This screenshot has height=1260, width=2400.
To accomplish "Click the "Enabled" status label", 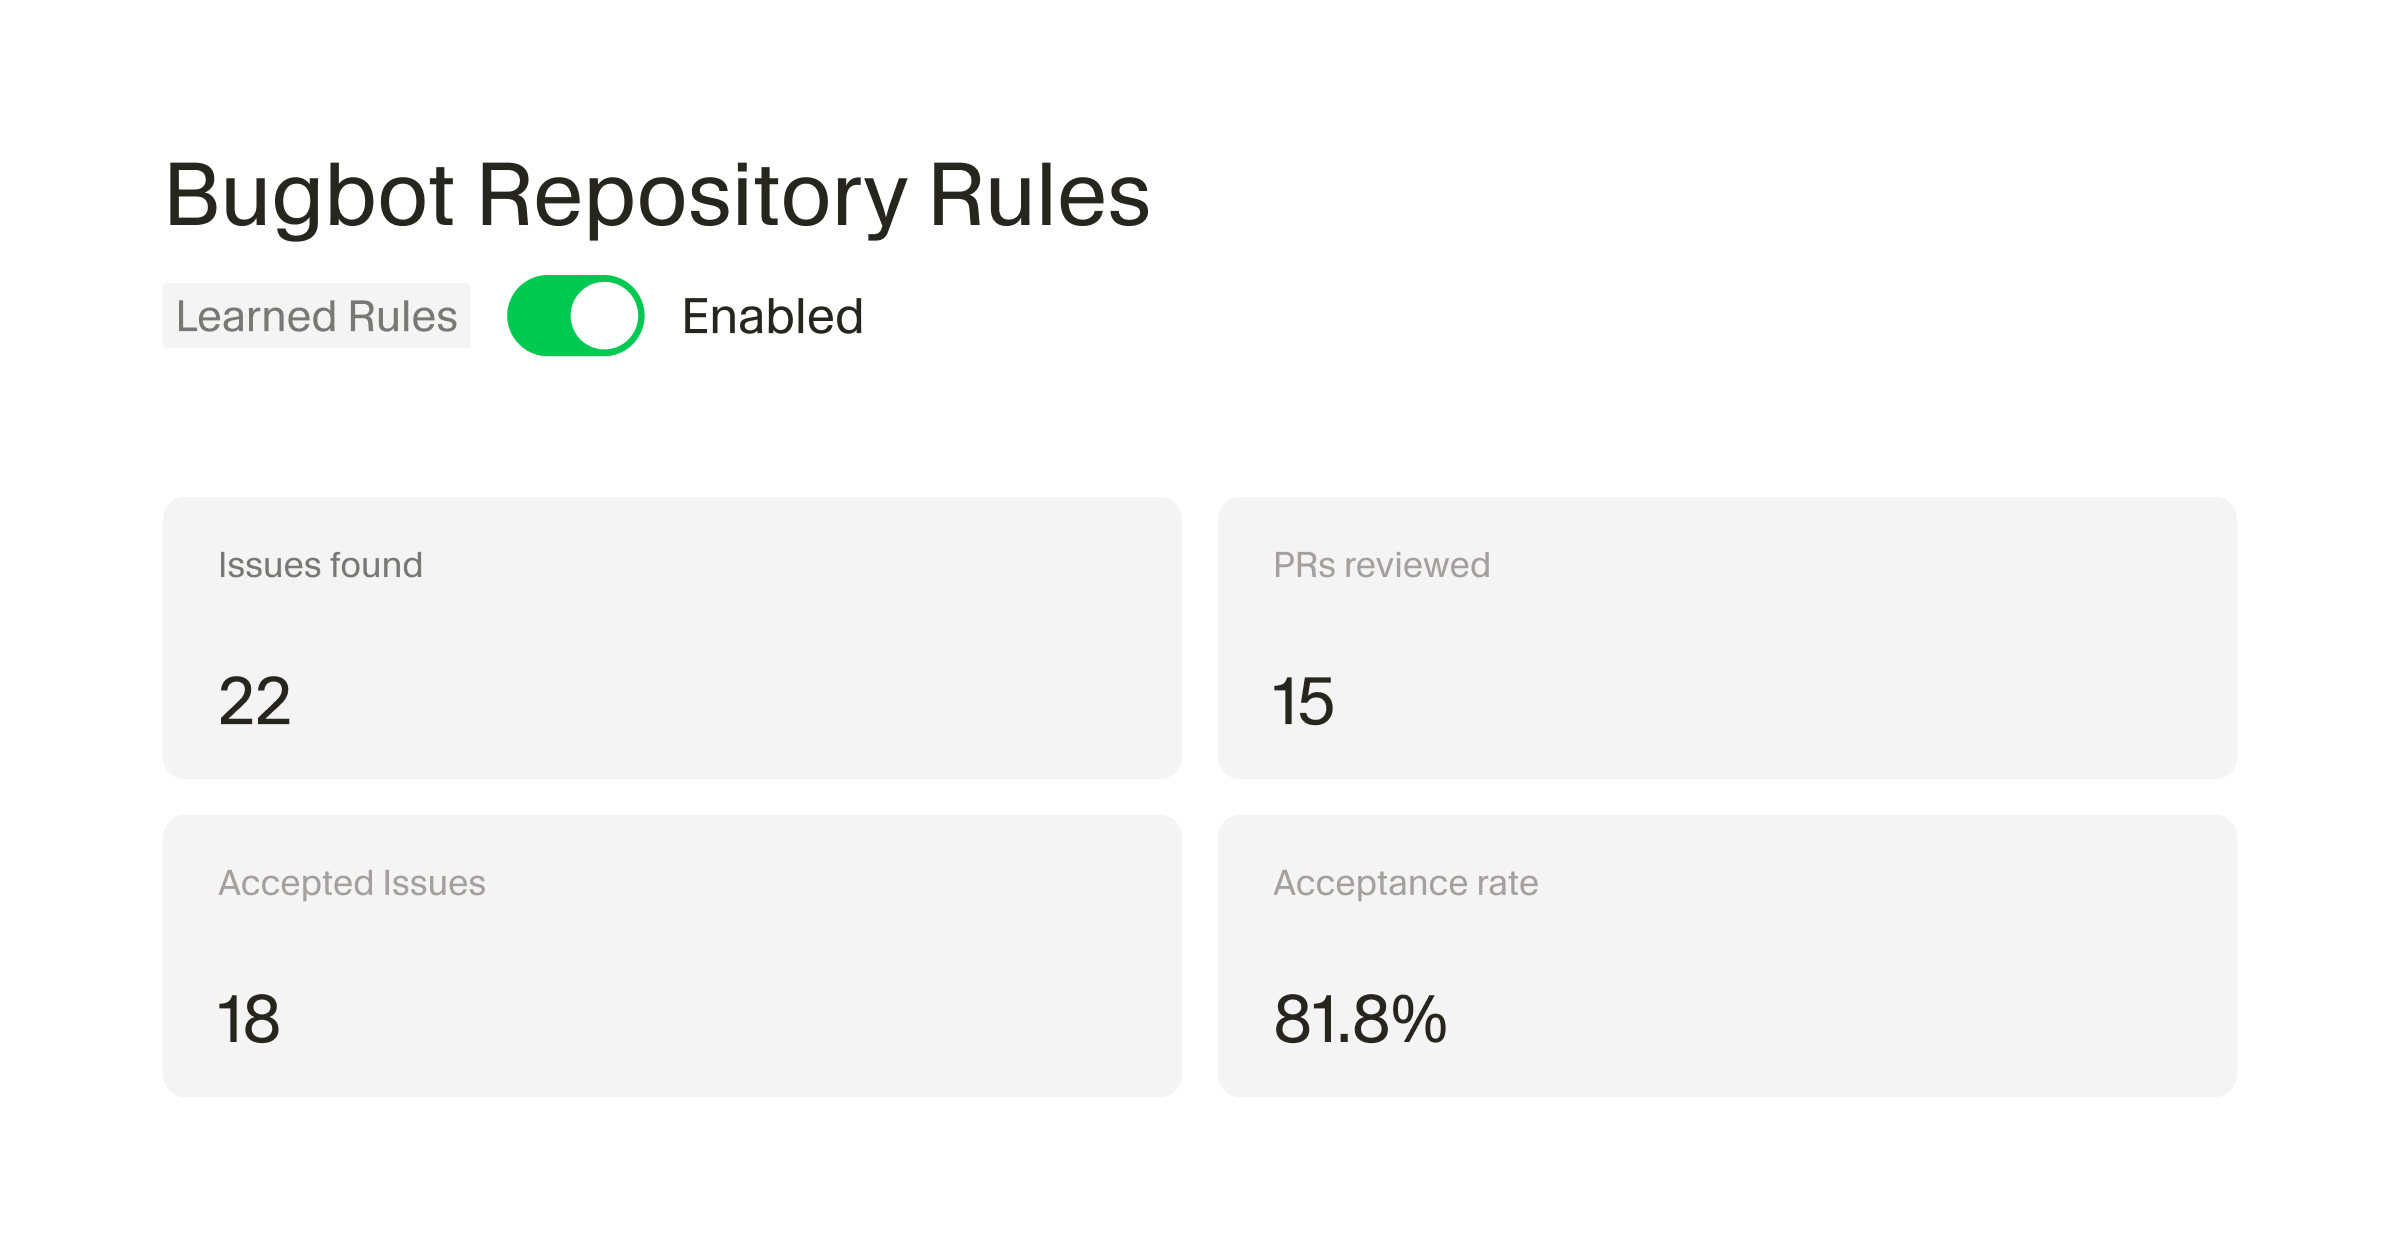I will pos(772,317).
